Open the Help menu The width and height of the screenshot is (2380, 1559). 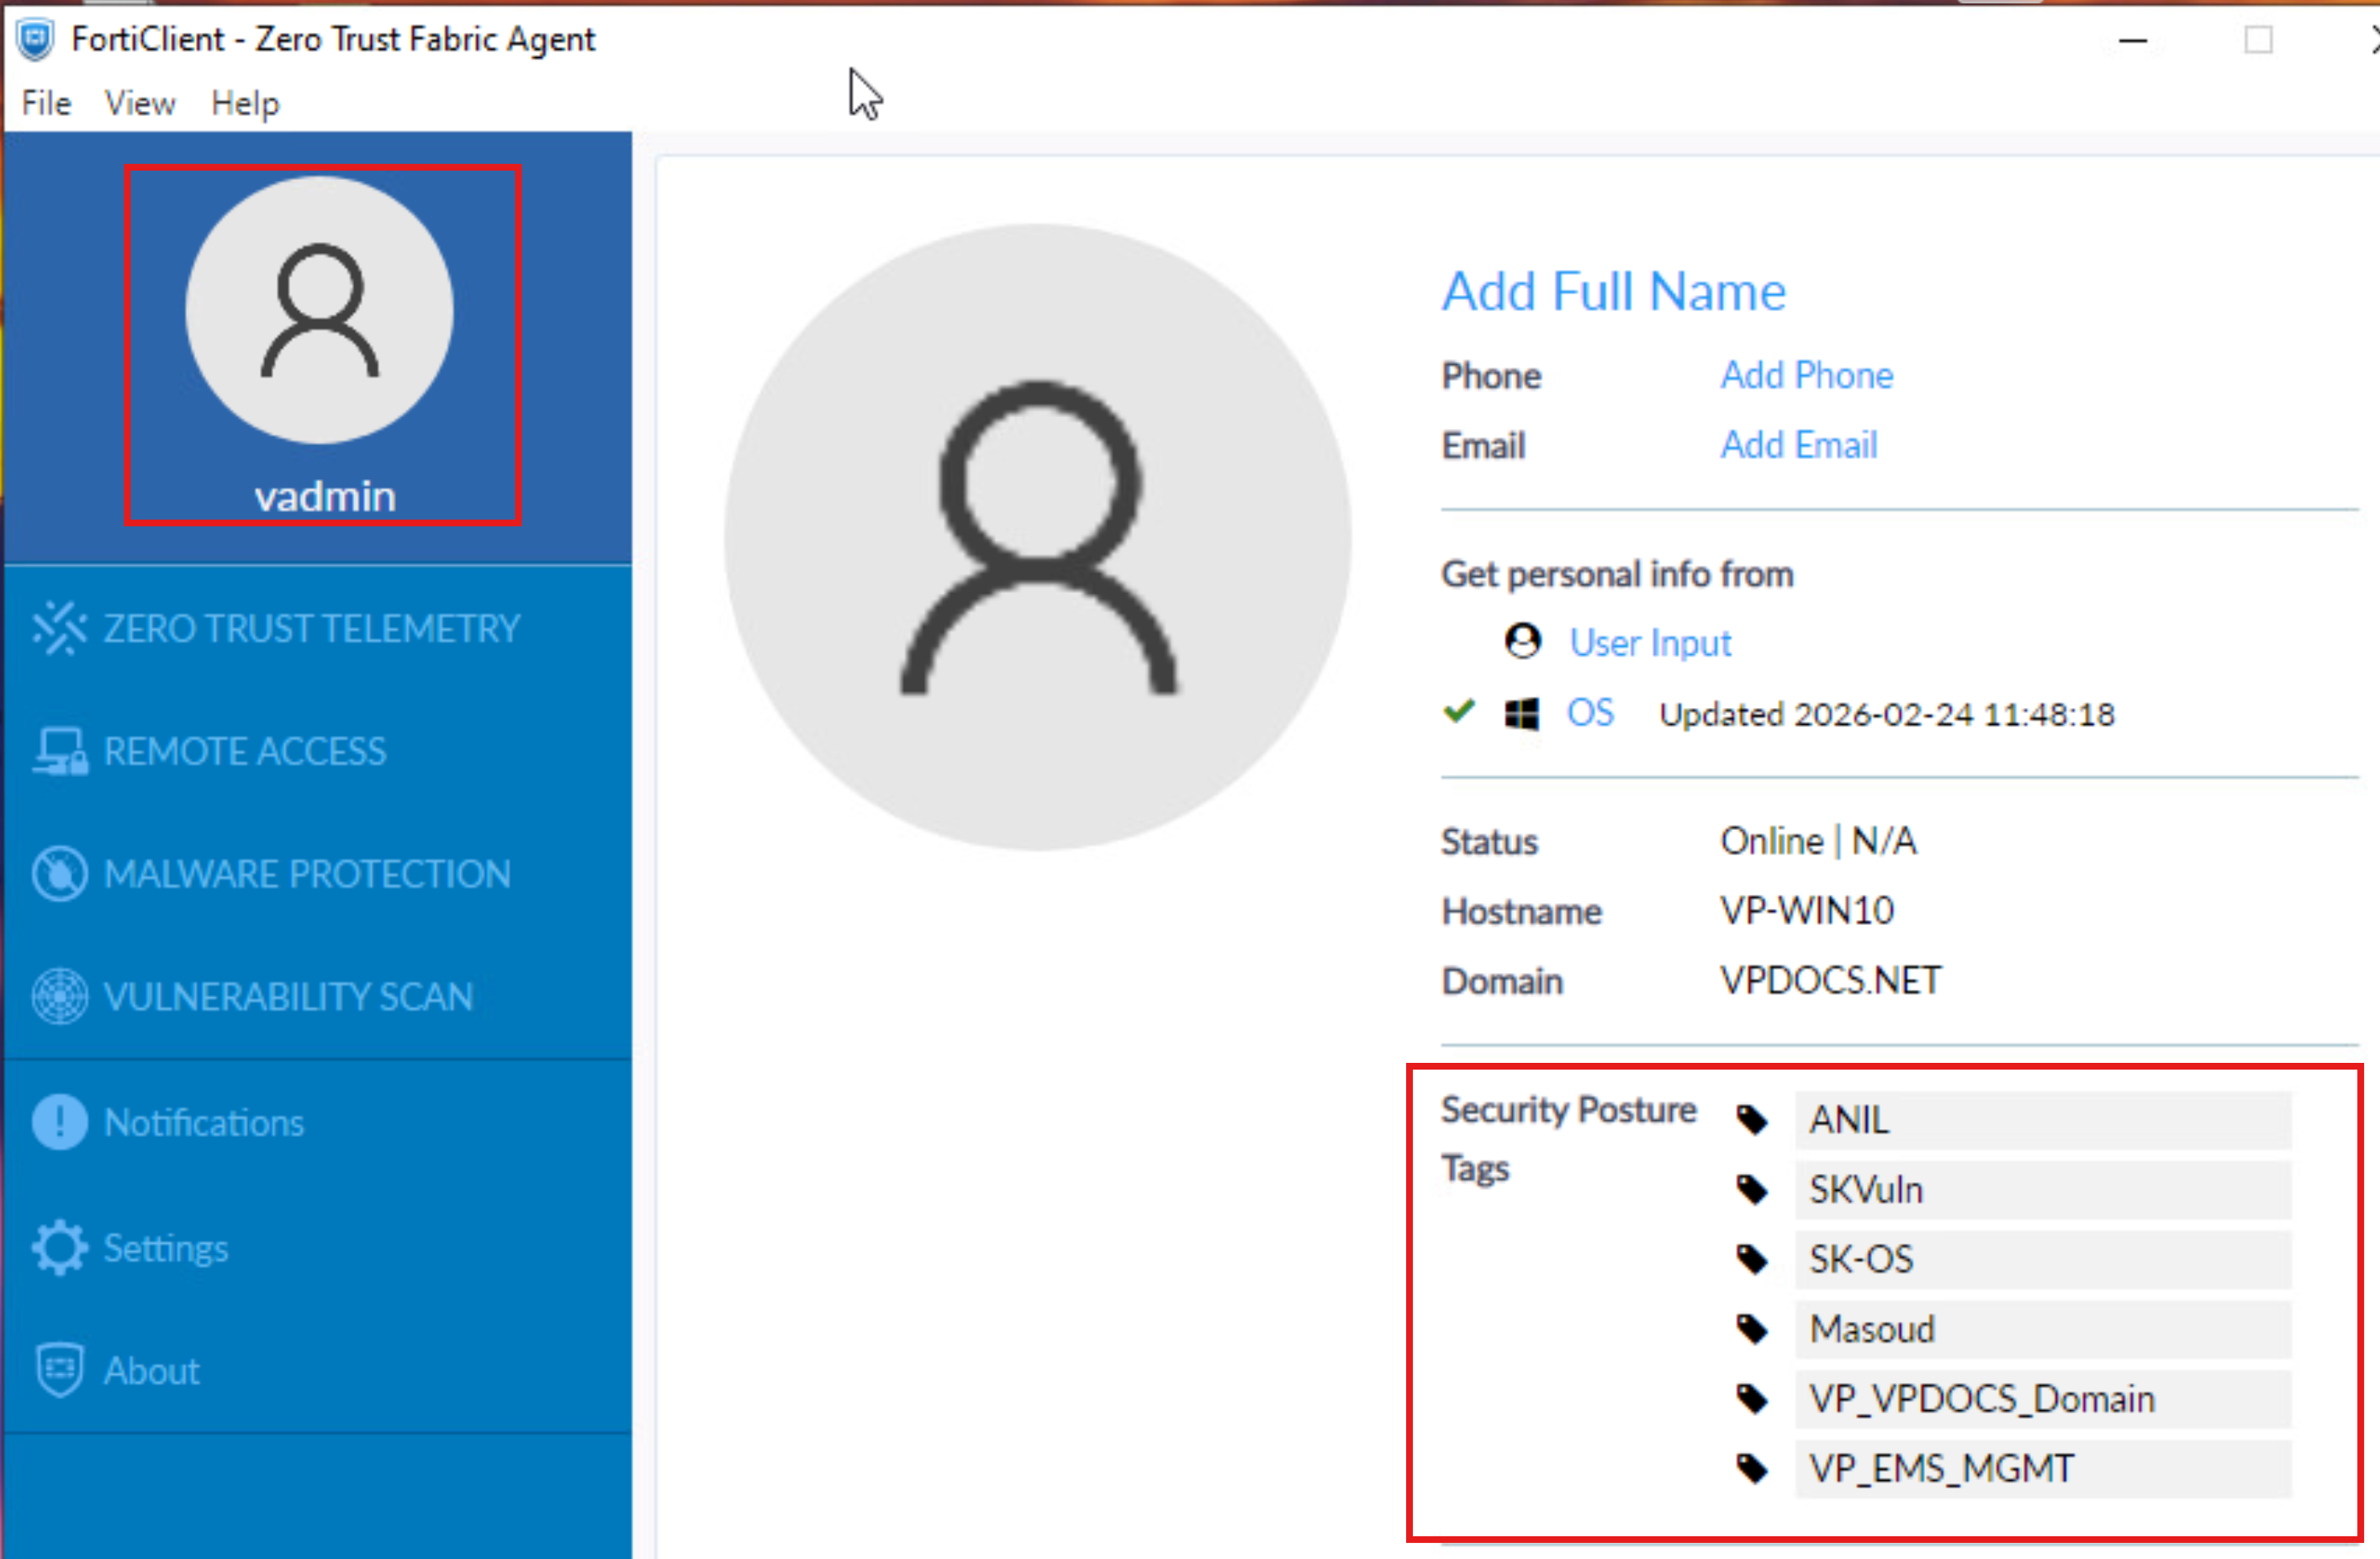click(x=245, y=103)
